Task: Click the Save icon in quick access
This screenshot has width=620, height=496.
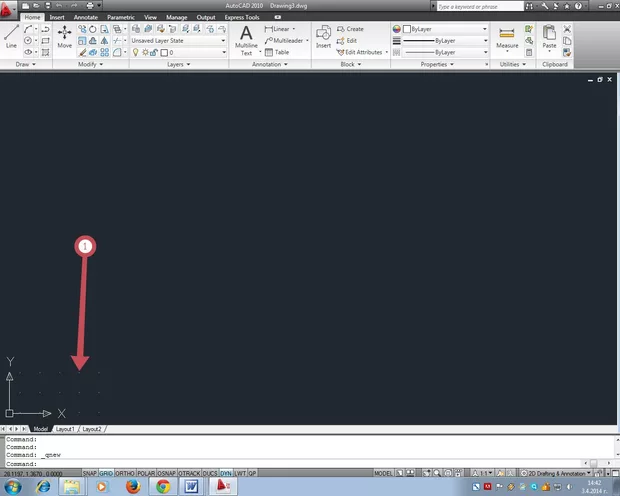Action: [47, 6]
